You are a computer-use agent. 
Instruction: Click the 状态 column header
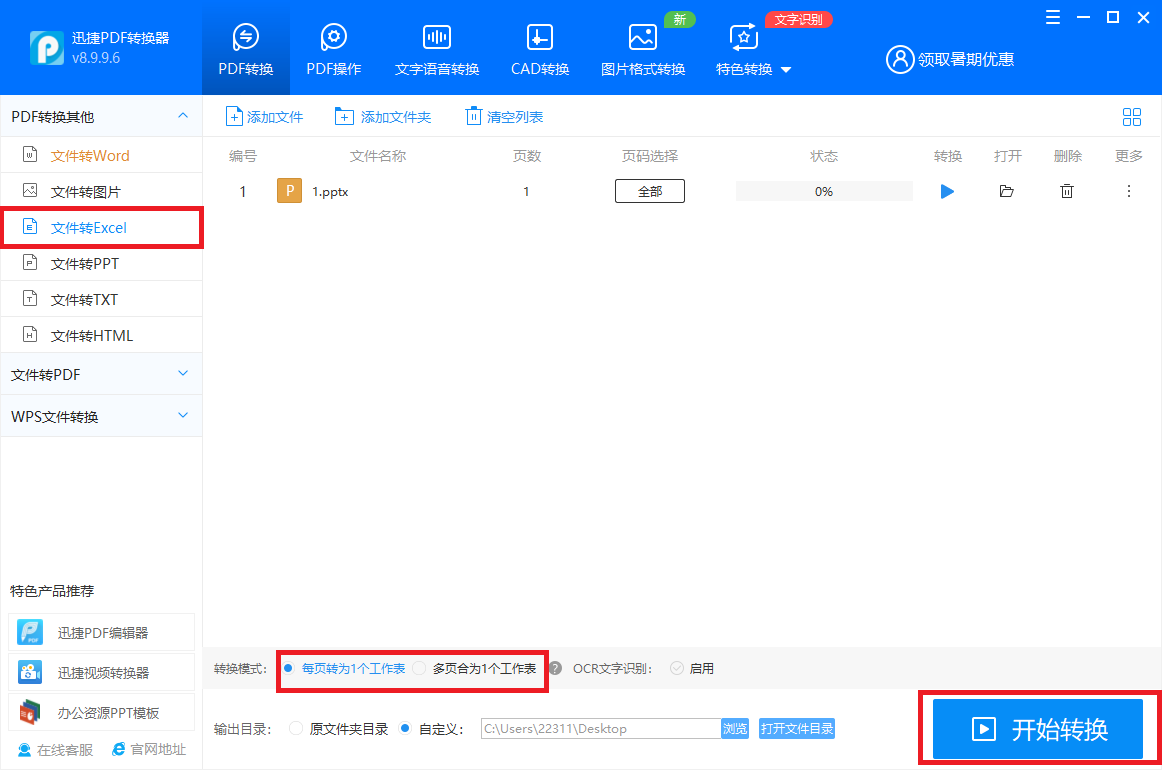tap(824, 156)
